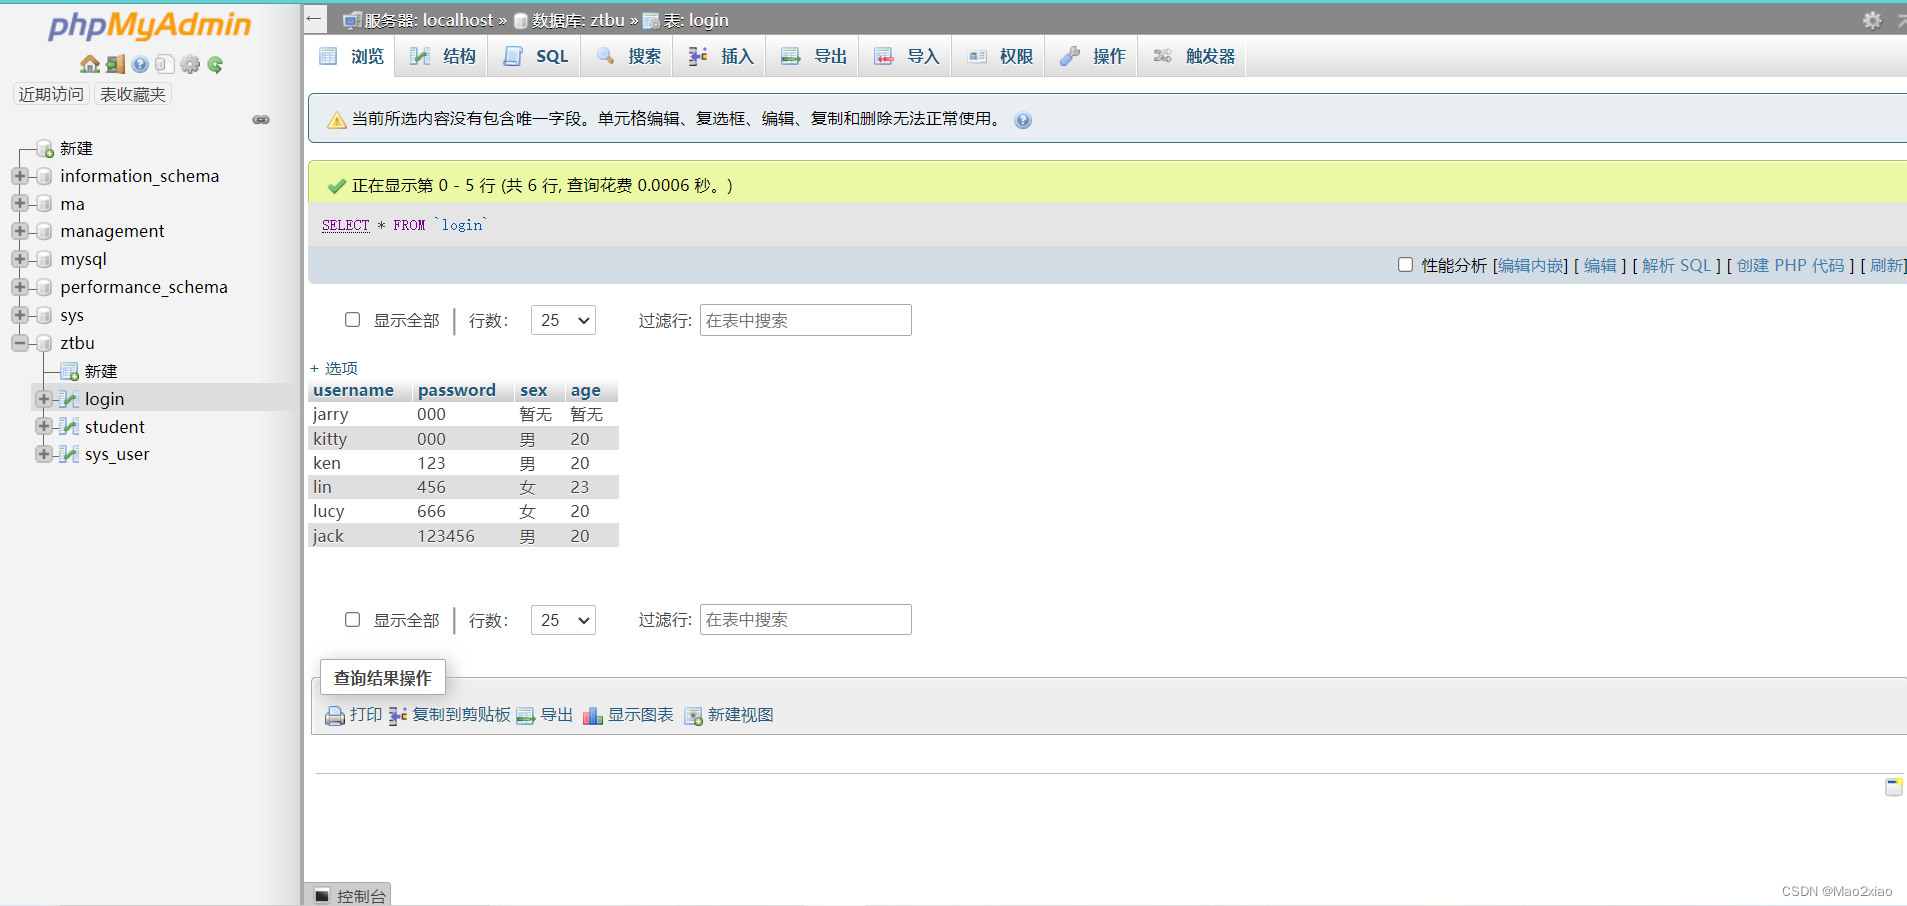Click the collapse navigation arrow at top
1907x906 pixels.
314,19
